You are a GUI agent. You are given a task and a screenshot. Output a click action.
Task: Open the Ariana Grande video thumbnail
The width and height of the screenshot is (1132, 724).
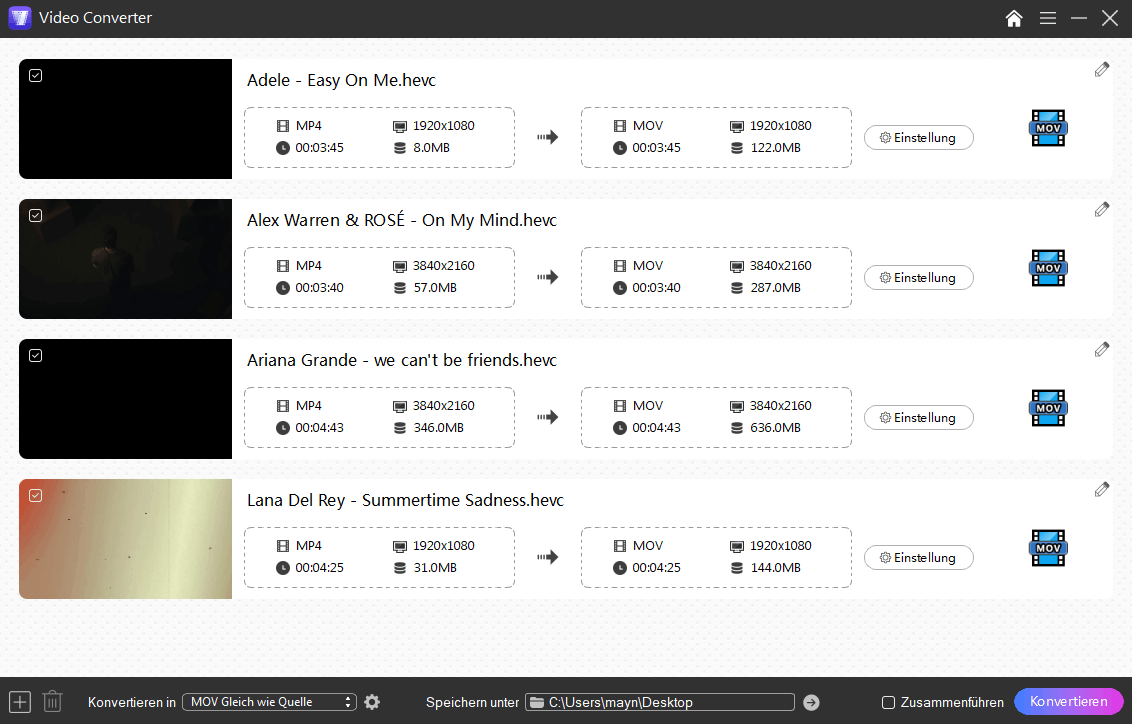(x=126, y=399)
